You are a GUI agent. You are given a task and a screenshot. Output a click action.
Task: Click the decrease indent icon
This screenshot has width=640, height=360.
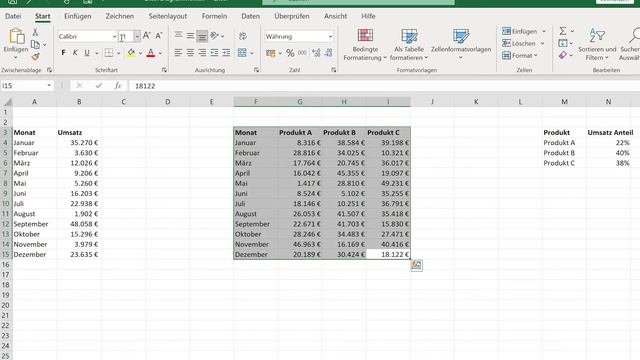[214, 53]
